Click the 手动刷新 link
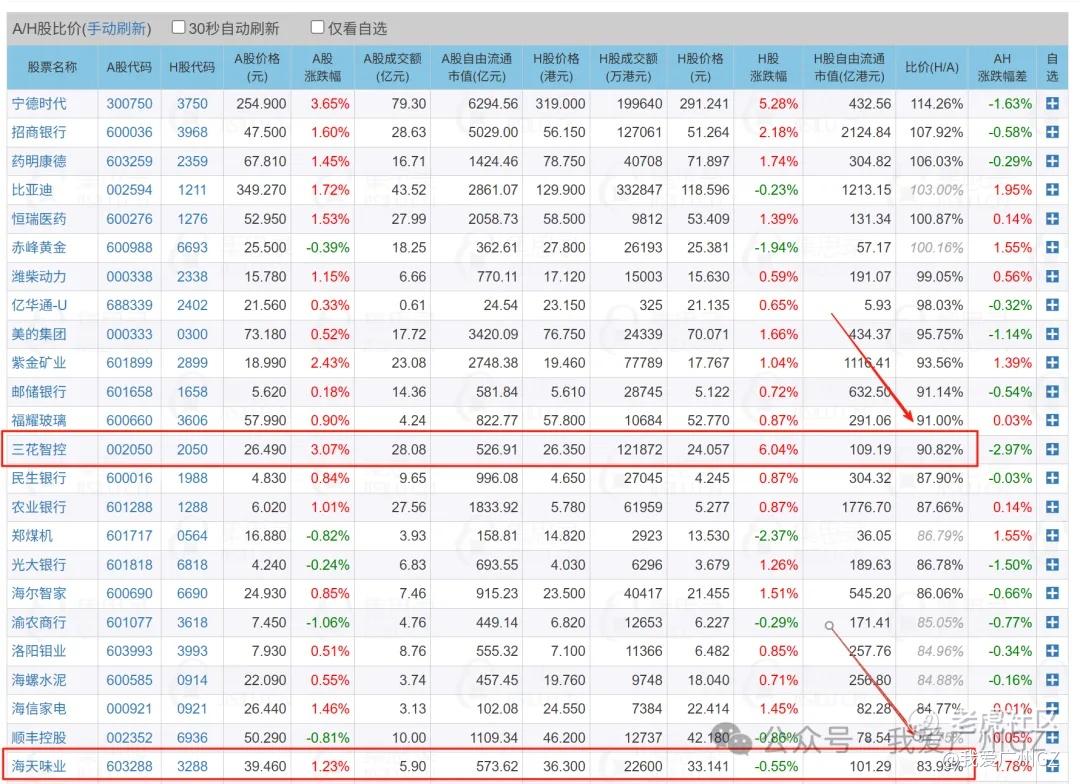The image size is (1080, 784). 116,29
